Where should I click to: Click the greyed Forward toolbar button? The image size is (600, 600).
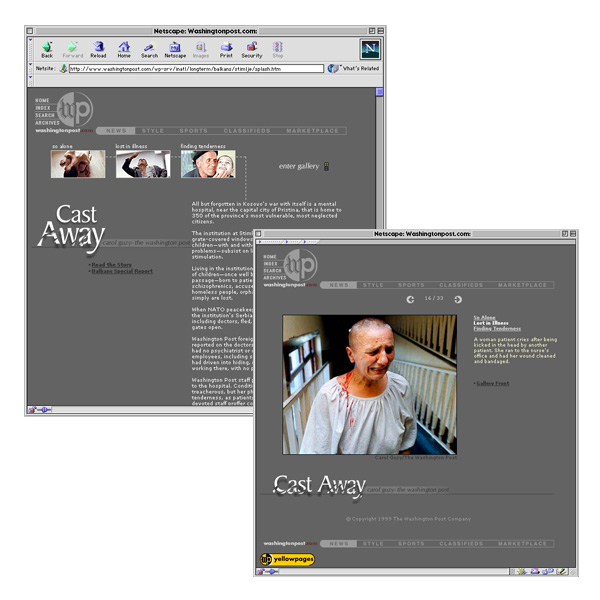coord(73,50)
